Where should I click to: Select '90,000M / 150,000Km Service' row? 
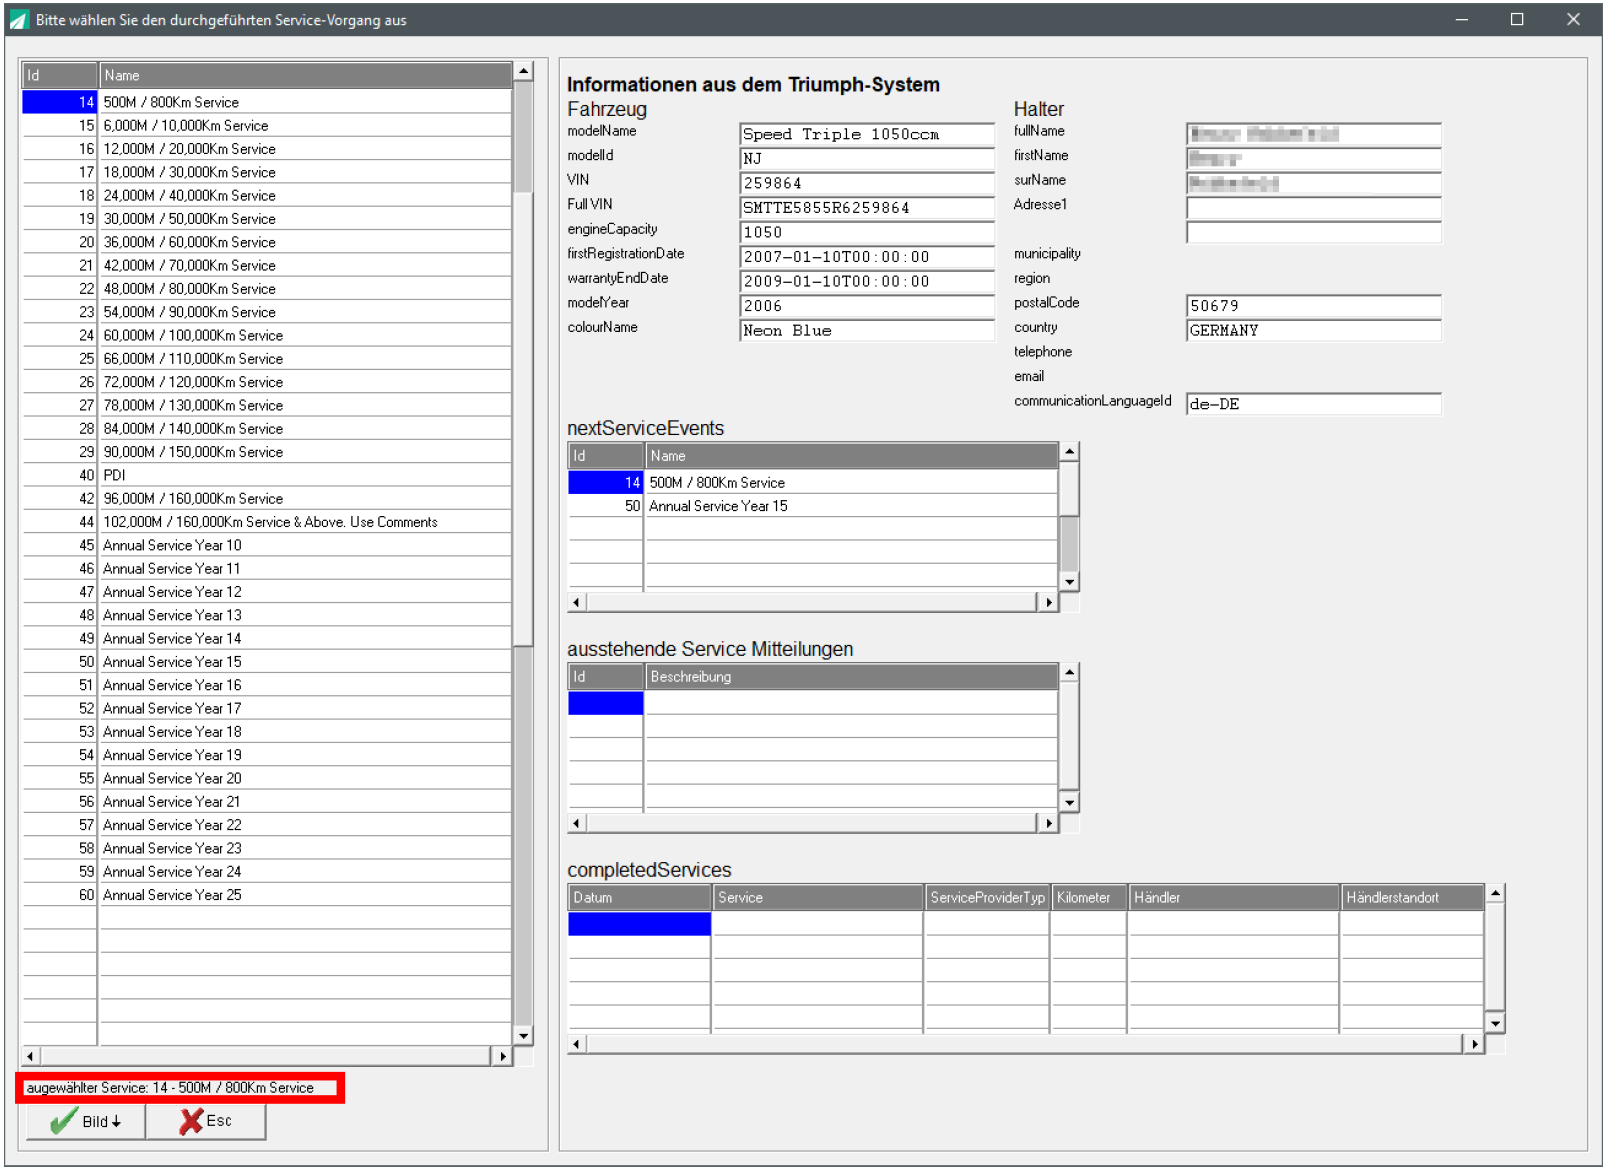click(266, 452)
